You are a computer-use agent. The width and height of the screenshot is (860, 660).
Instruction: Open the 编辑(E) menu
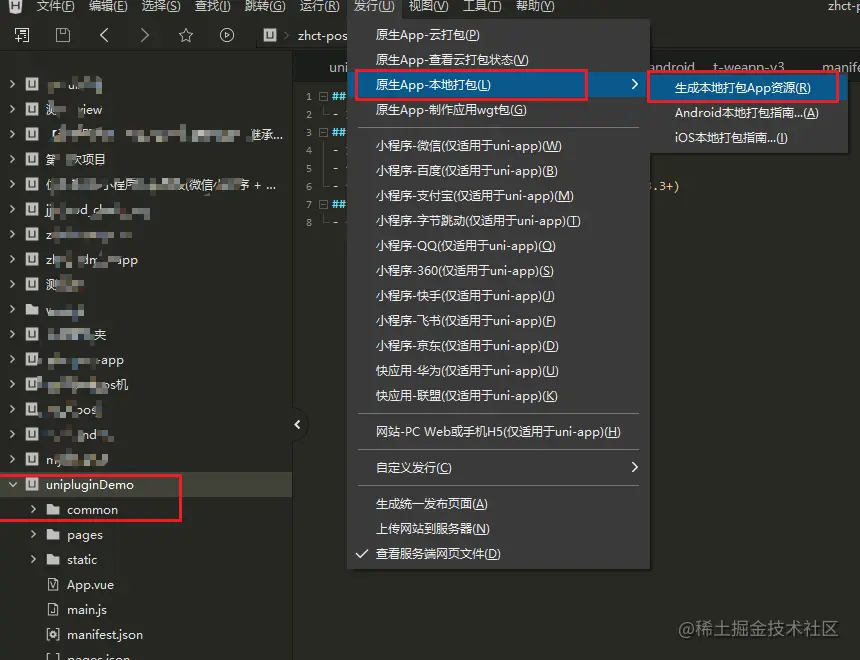coord(108,7)
